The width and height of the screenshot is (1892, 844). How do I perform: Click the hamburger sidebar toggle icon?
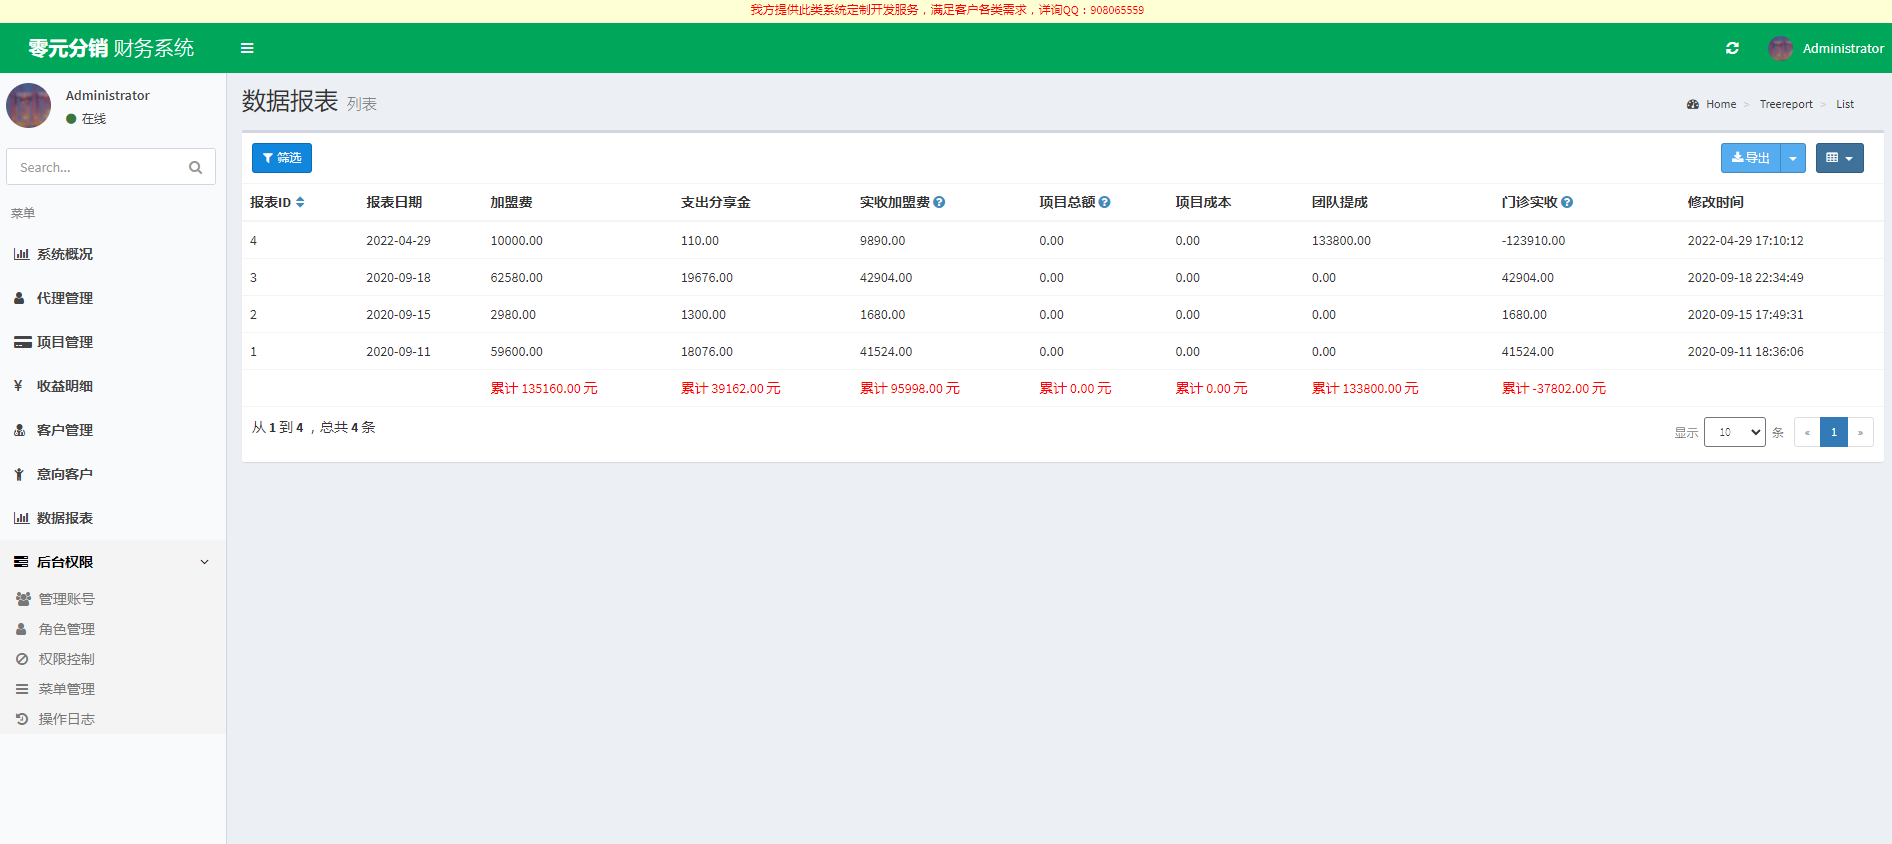247,48
